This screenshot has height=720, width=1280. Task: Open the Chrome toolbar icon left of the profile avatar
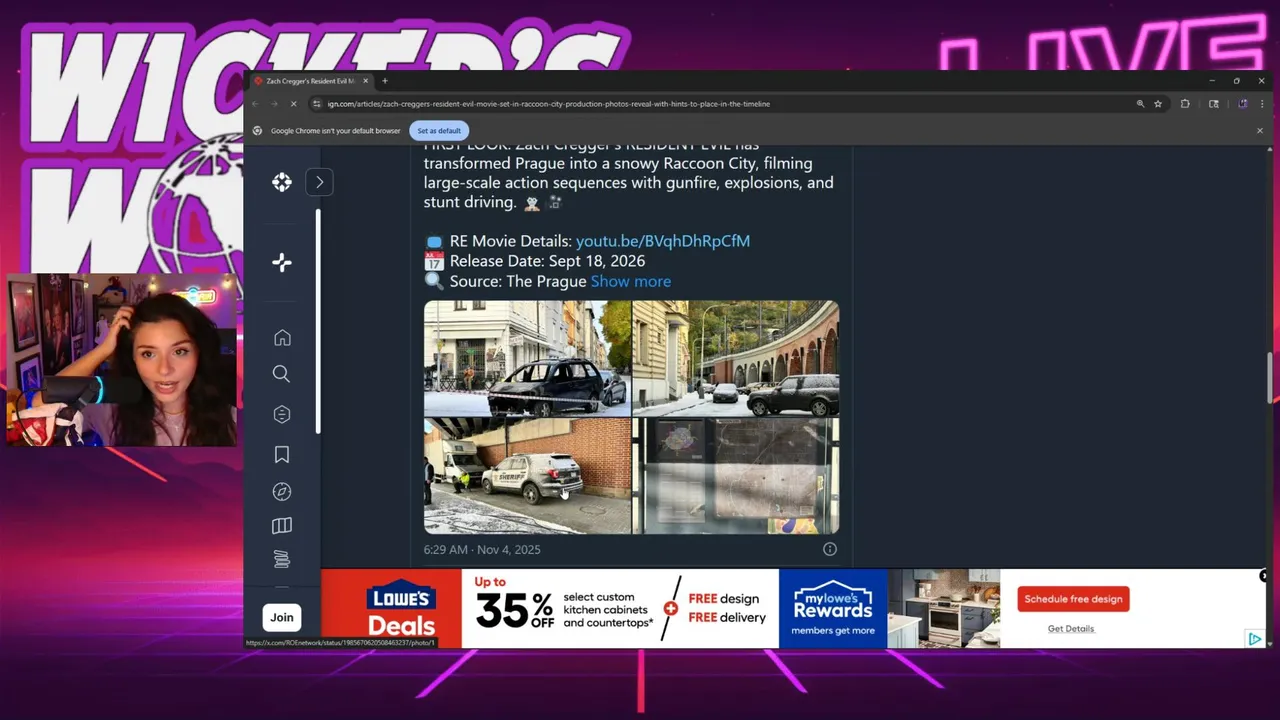[x=1214, y=104]
